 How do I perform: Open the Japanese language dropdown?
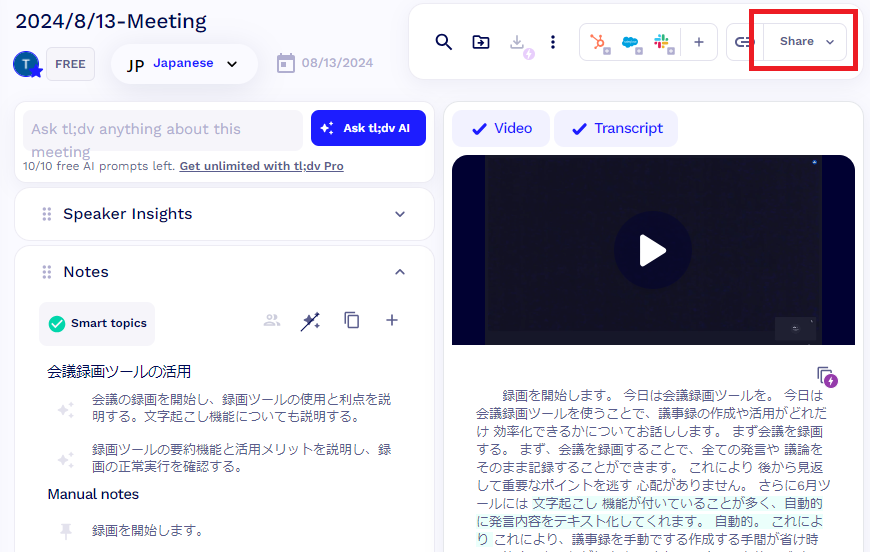point(184,64)
